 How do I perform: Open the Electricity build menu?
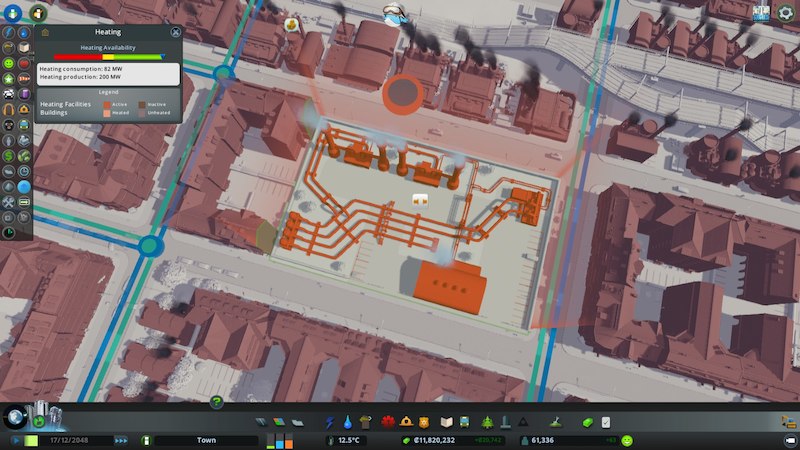pyautogui.click(x=329, y=423)
